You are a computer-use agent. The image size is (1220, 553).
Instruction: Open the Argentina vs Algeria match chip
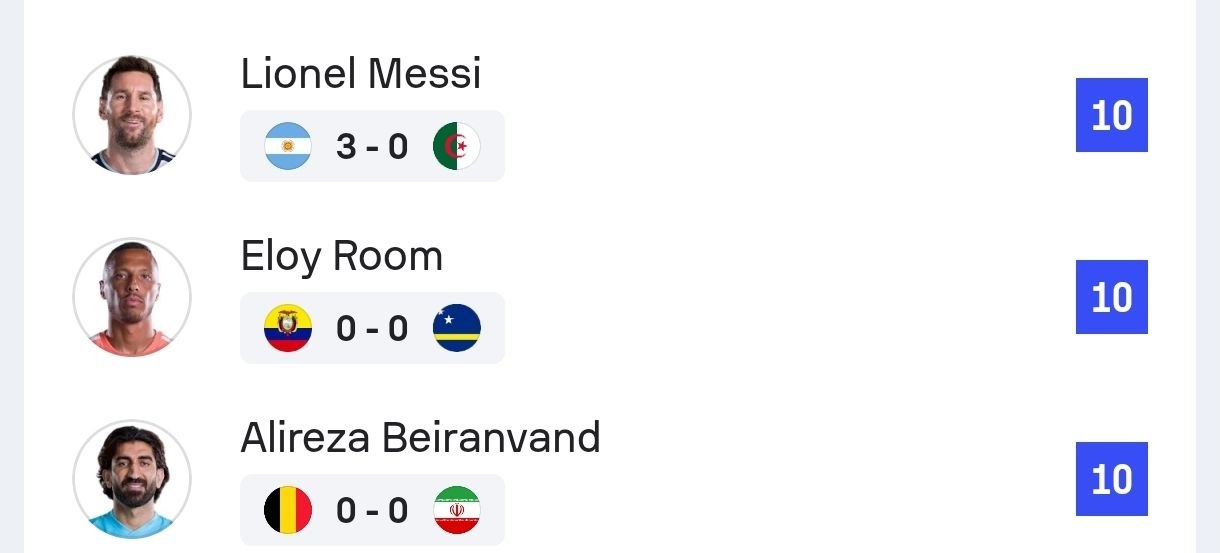pyautogui.click(x=372, y=146)
